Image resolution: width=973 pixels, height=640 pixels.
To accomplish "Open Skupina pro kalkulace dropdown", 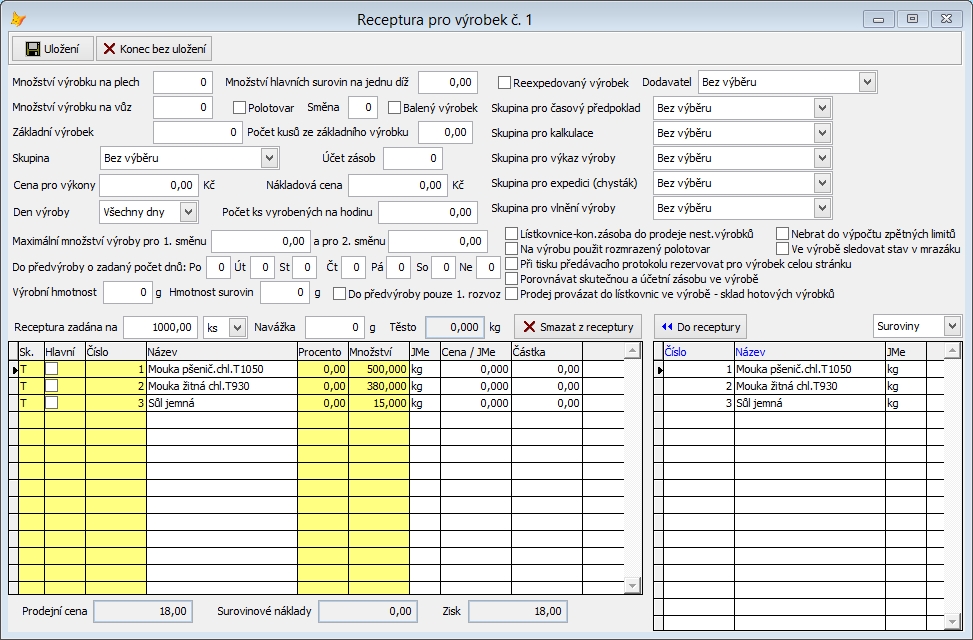I will 822,133.
